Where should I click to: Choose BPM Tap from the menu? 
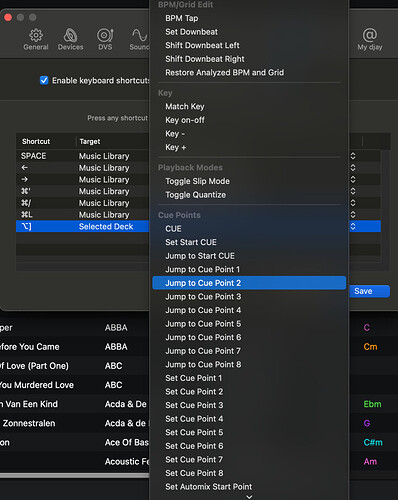[249, 18]
